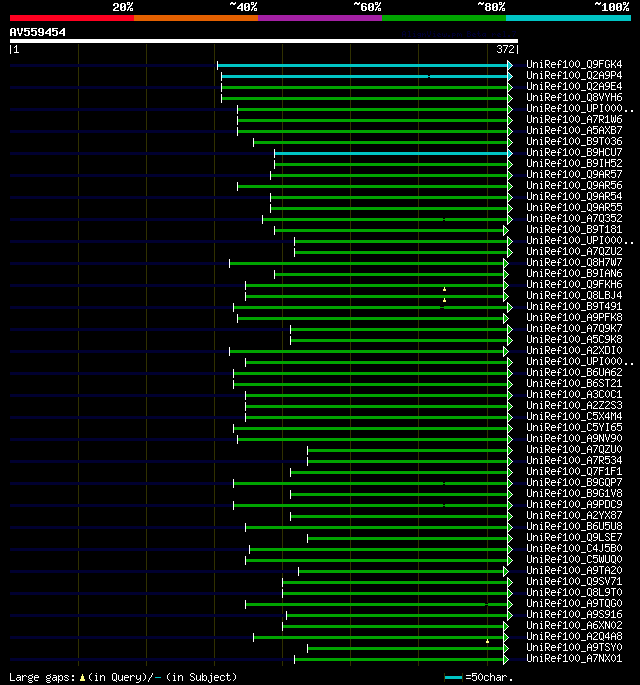Select the UniRef100_A7NX01 label
This screenshot has height=685, width=640.
[574, 659]
